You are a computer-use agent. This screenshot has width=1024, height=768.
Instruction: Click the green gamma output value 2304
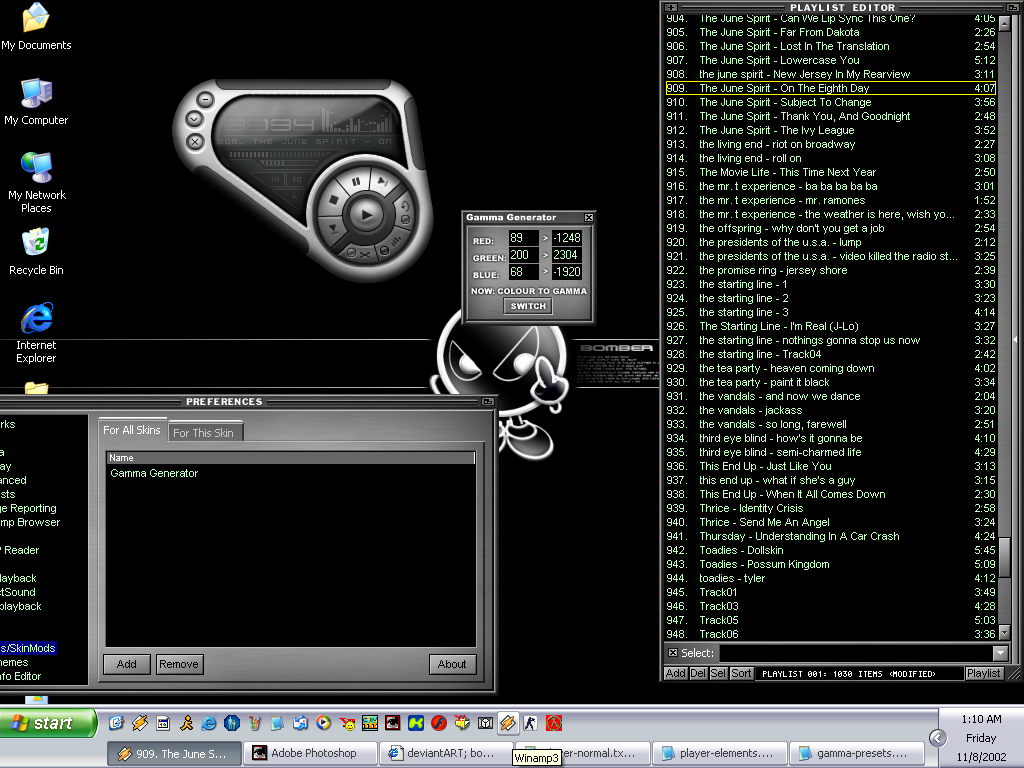[566, 255]
